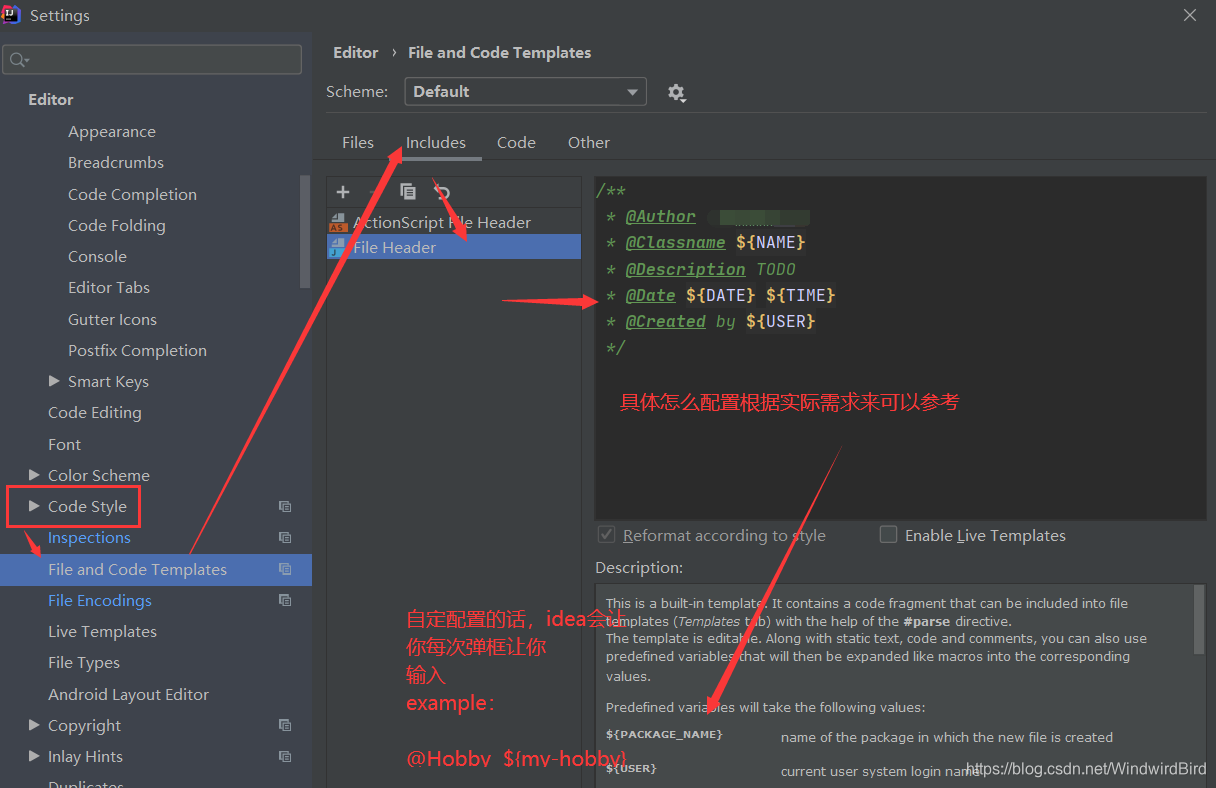
Task: Switch to the Includes tab
Action: tap(436, 143)
